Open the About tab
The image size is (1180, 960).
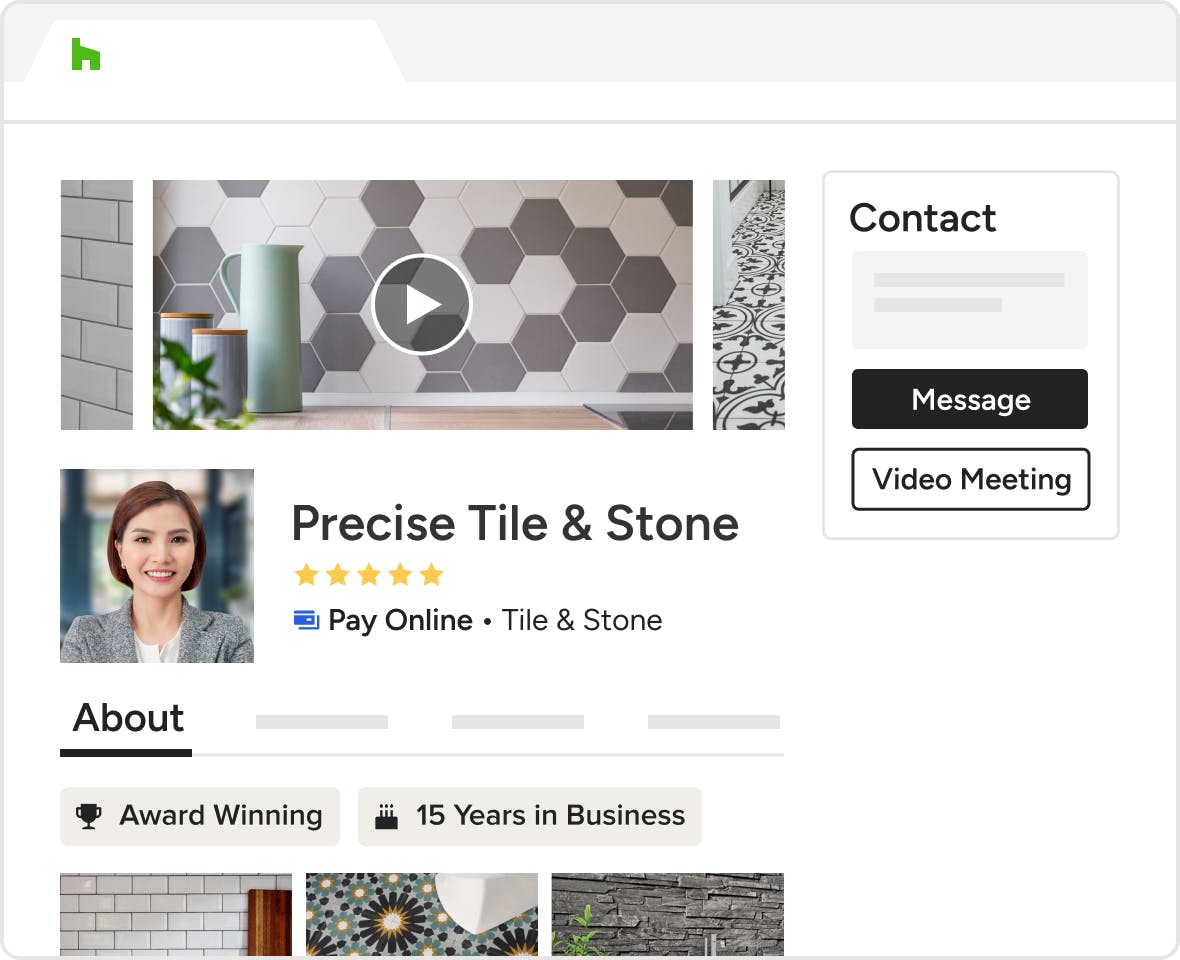(x=127, y=719)
